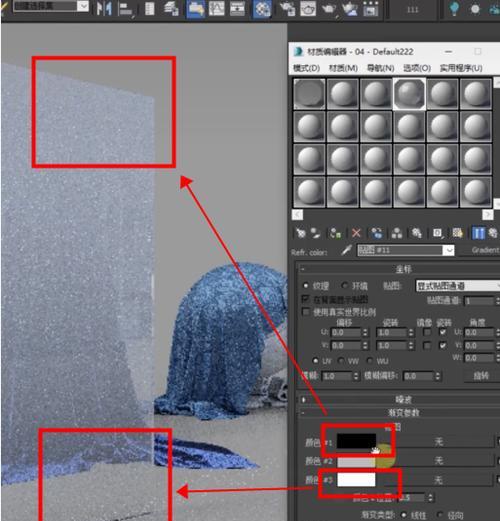The image size is (500, 521).
Task: Select the VW radio button
Action: click(x=341, y=361)
